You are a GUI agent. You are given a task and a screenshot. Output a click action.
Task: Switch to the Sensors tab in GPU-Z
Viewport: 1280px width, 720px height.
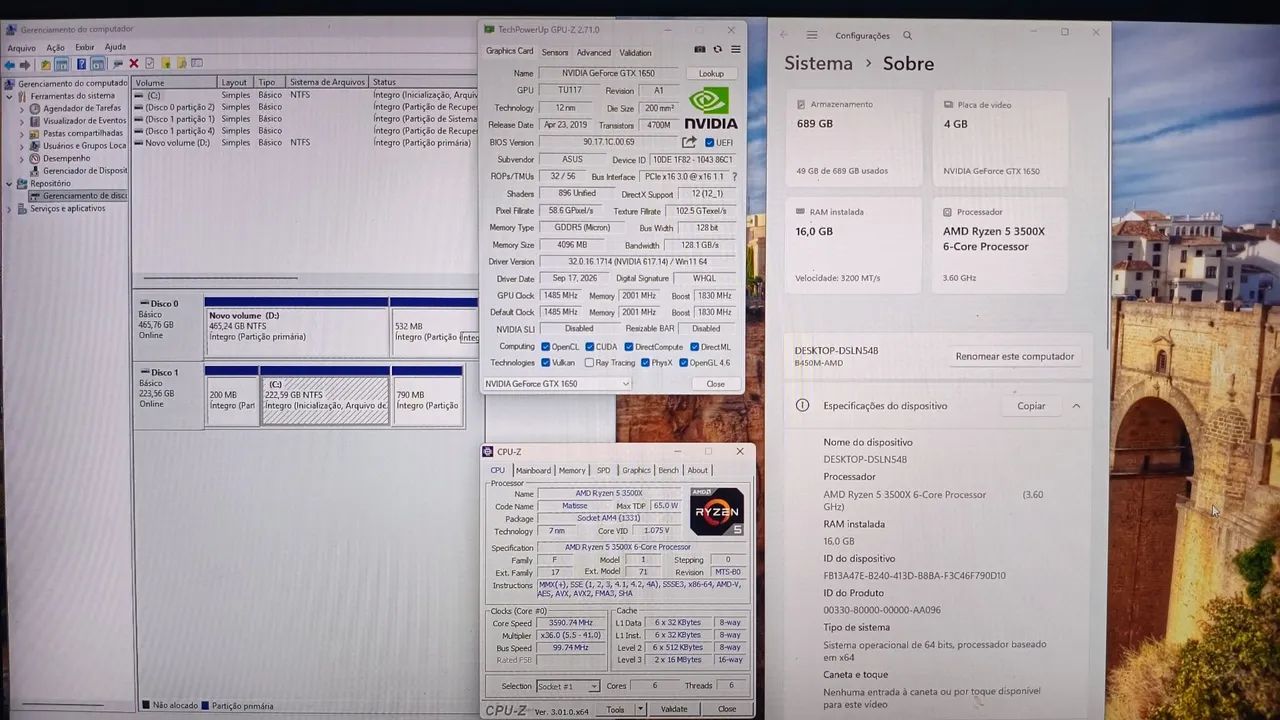[555, 52]
